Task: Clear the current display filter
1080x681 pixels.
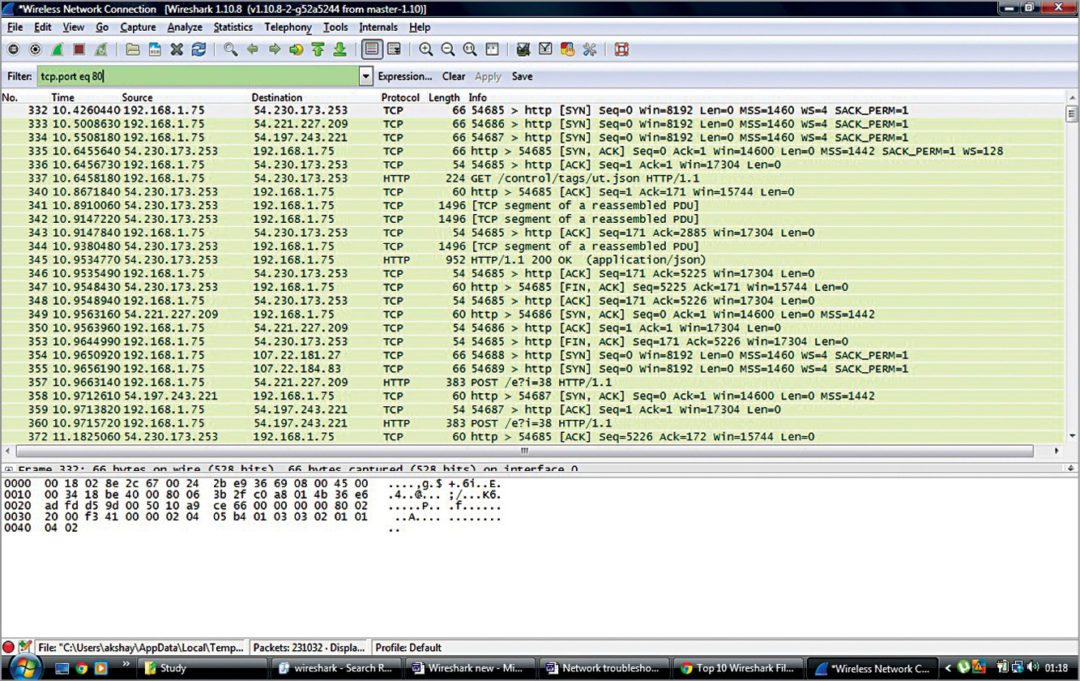Action: pos(453,76)
